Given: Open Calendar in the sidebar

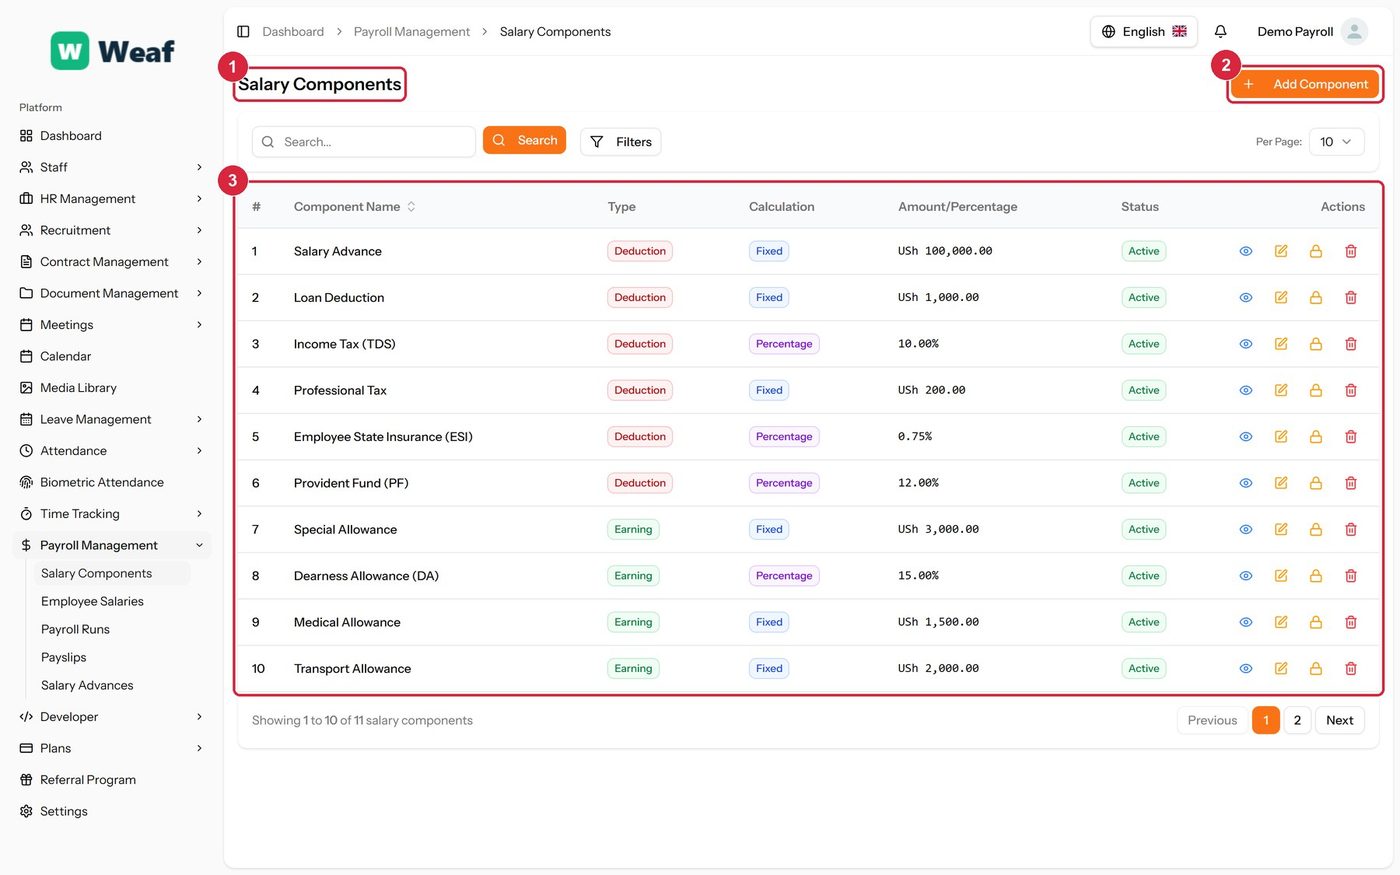Looking at the screenshot, I should click(112, 356).
